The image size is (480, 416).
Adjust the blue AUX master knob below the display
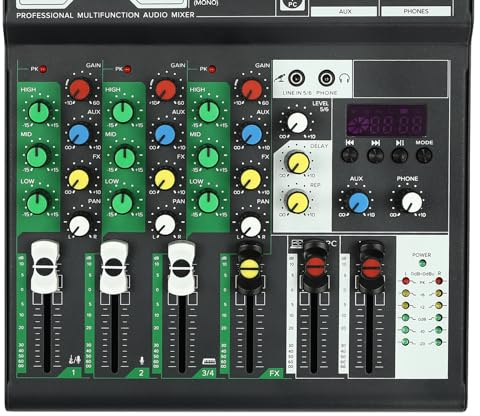pos(358,202)
